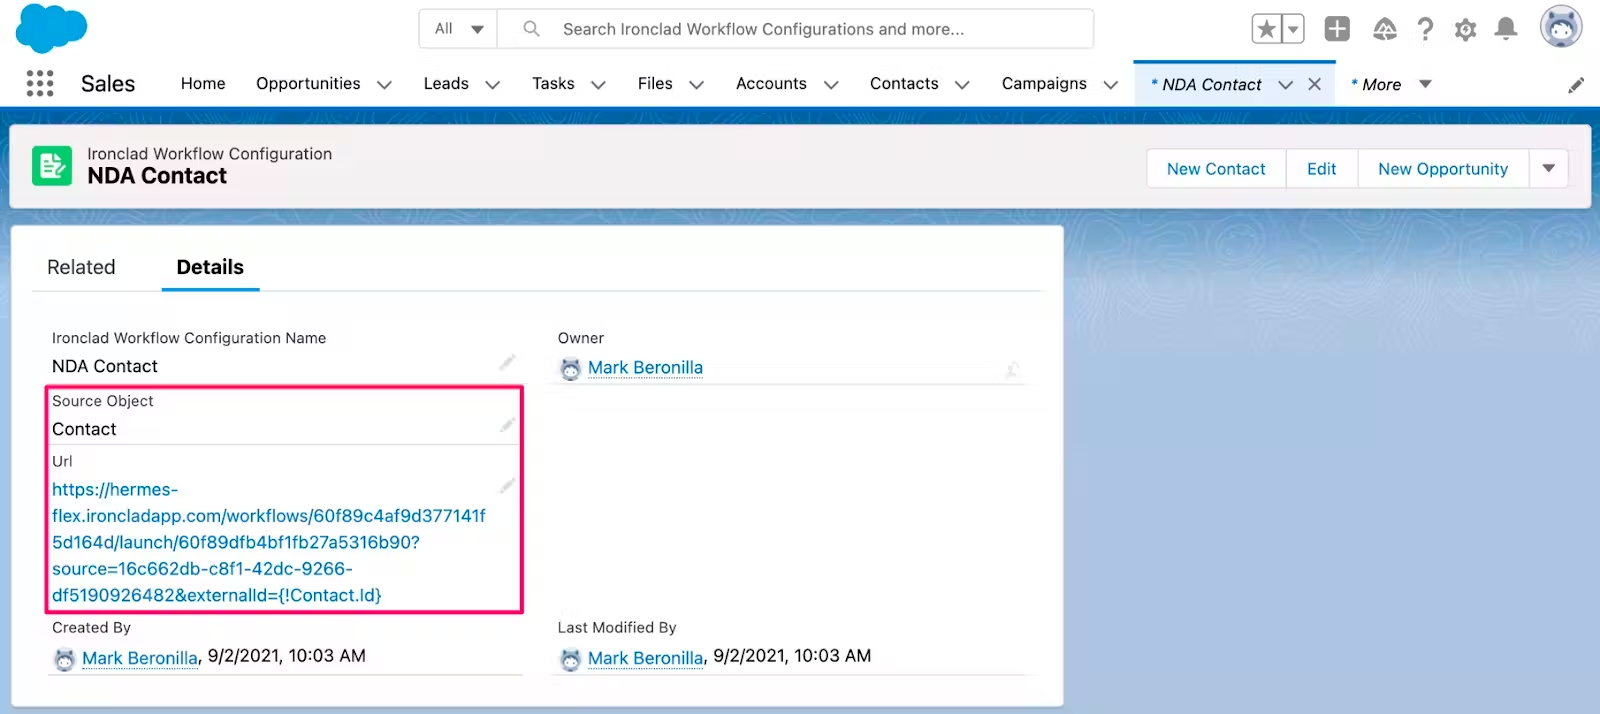
Task: Expand the NDA Contact tab chevron
Action: click(1286, 85)
